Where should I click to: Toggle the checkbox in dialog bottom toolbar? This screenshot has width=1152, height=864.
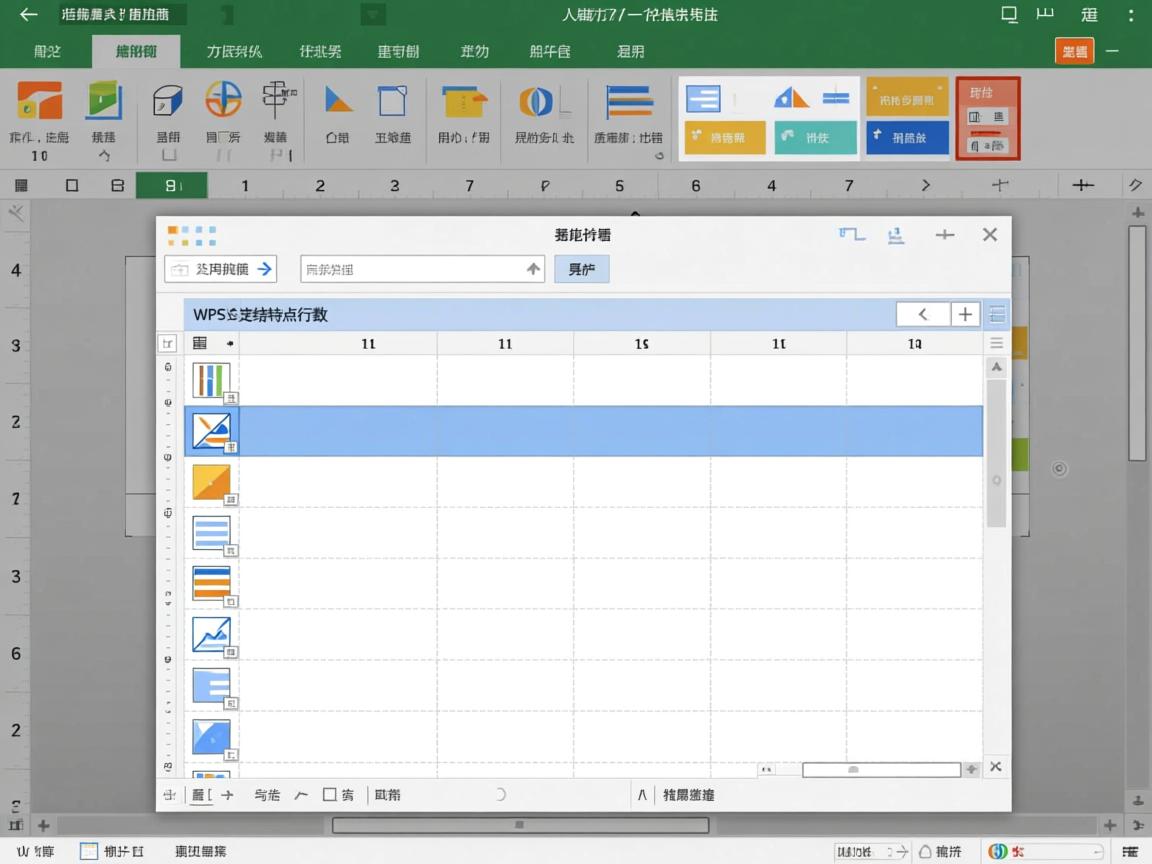330,795
